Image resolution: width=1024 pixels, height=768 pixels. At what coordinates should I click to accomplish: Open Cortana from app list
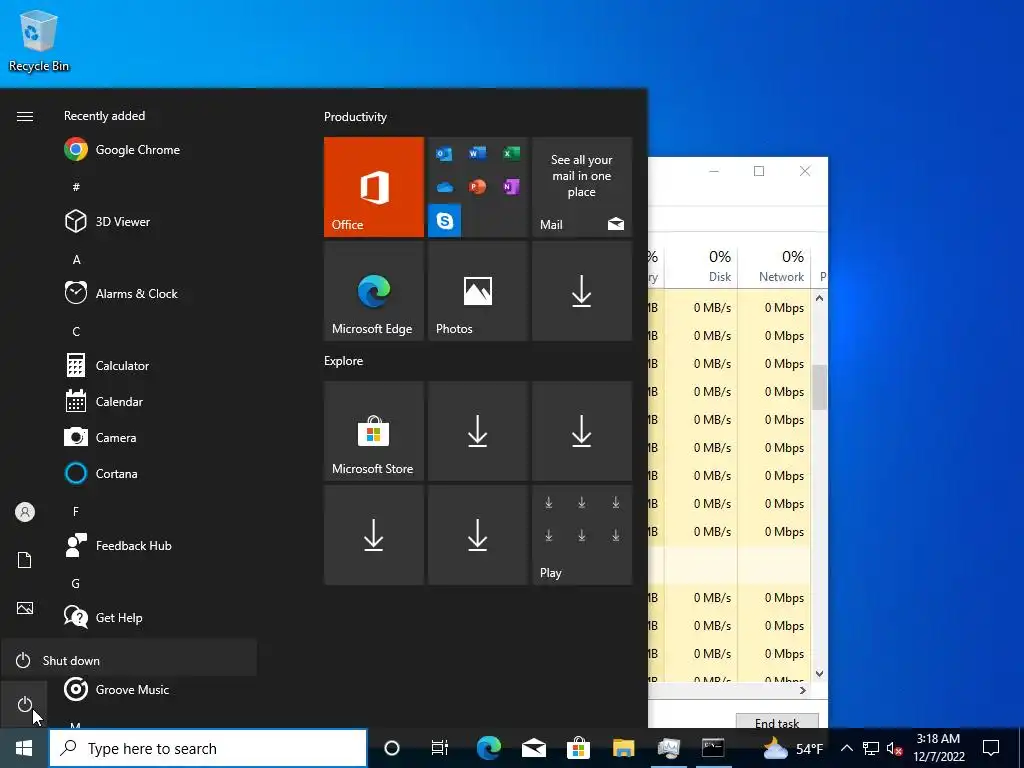tap(101, 473)
